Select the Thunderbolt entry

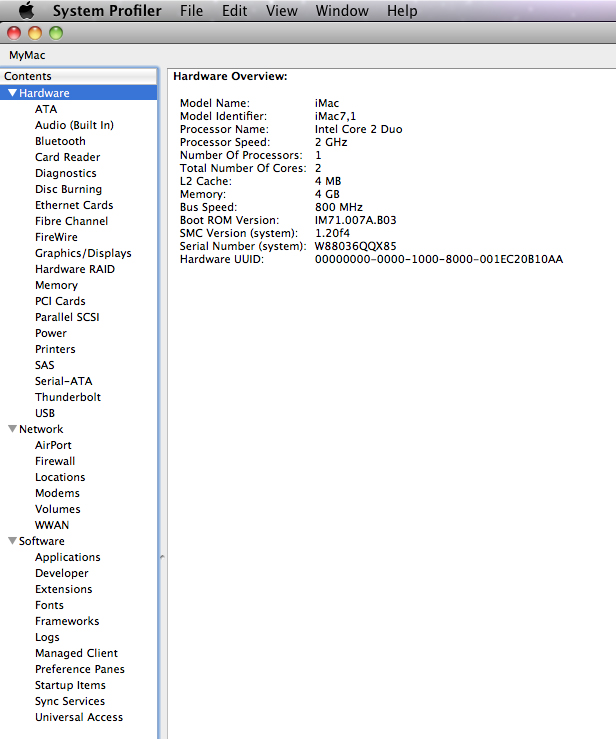point(68,397)
